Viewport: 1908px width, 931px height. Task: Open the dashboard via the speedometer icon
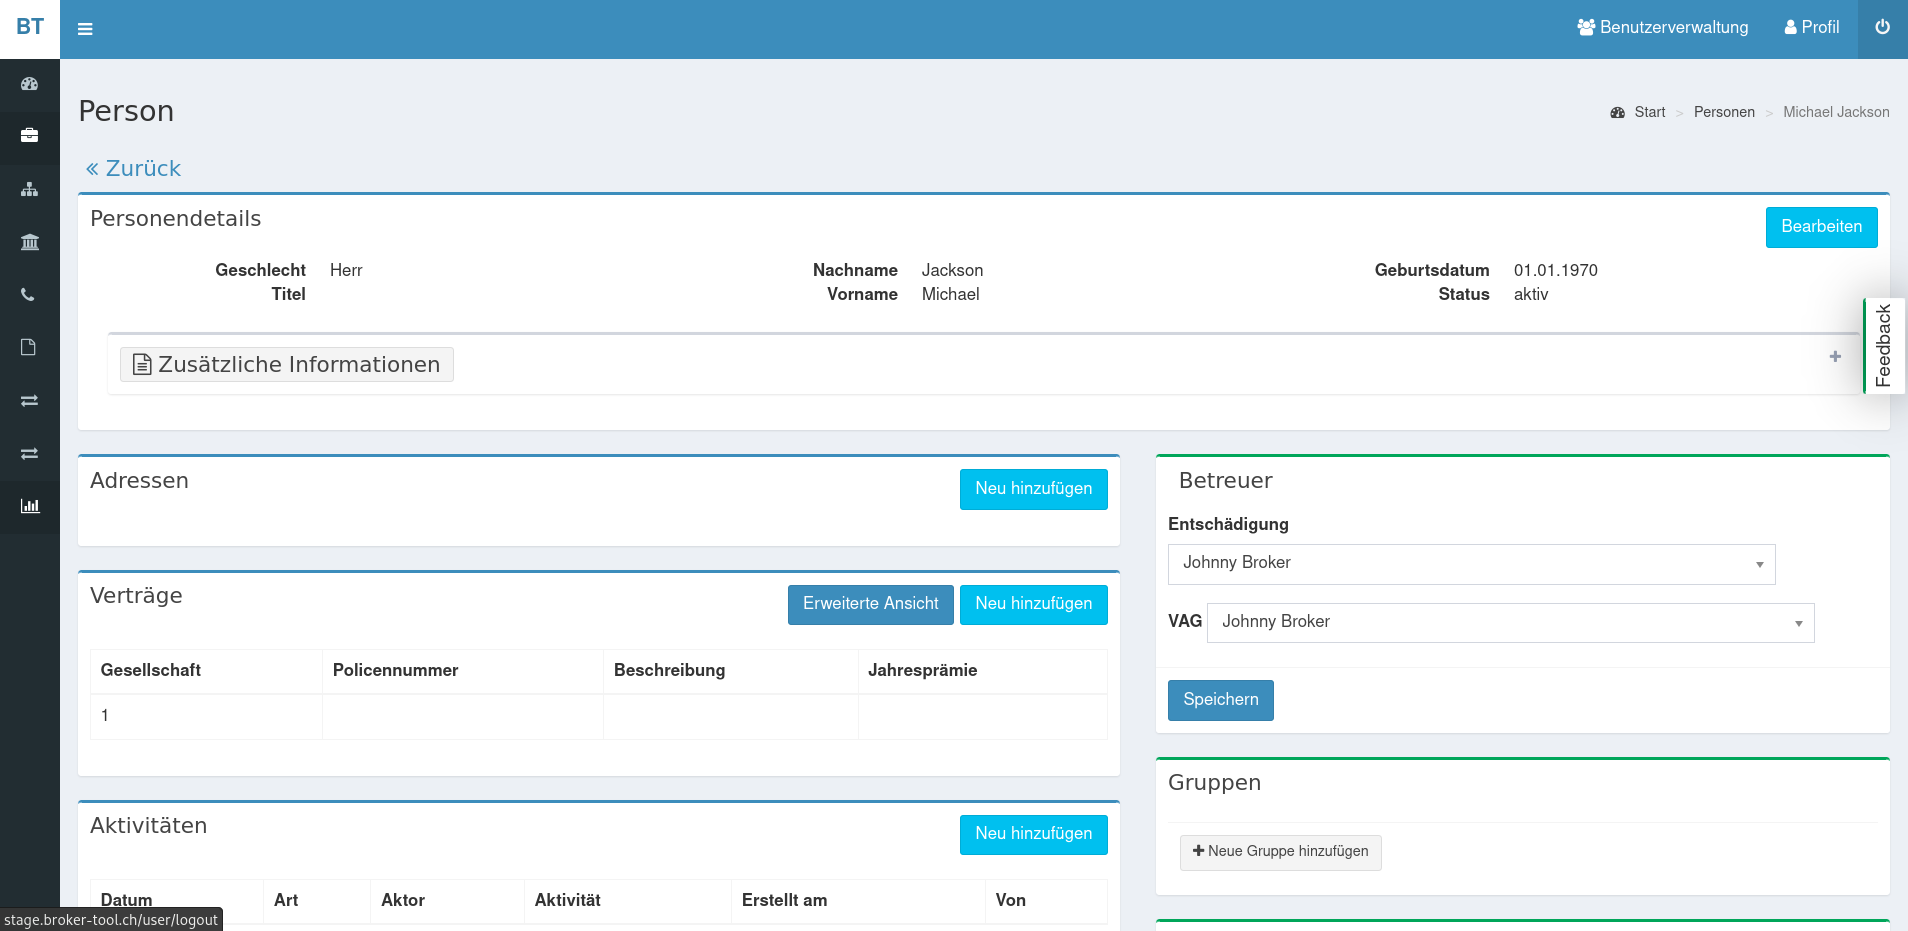click(29, 83)
